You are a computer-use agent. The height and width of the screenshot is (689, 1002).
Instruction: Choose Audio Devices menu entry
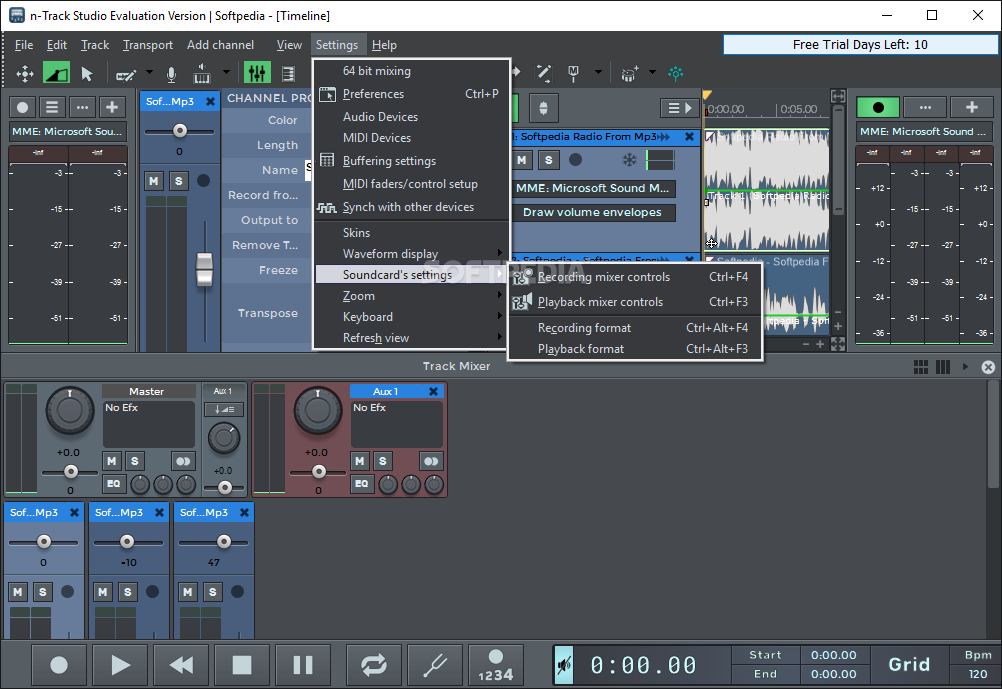[411, 117]
